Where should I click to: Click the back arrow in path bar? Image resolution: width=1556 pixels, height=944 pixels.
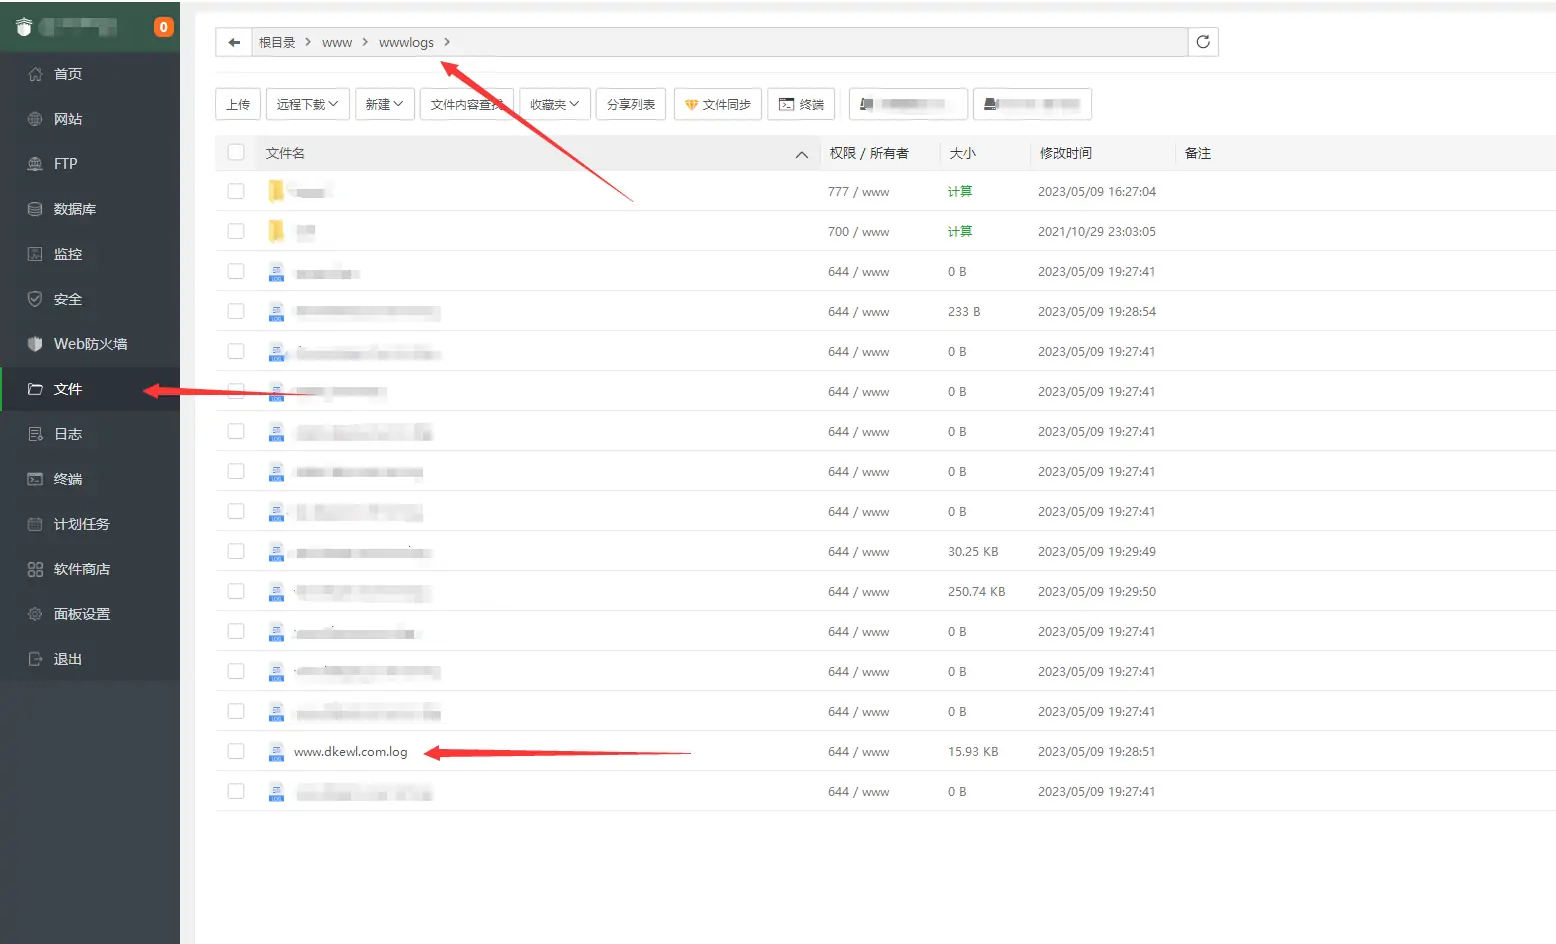(x=233, y=42)
